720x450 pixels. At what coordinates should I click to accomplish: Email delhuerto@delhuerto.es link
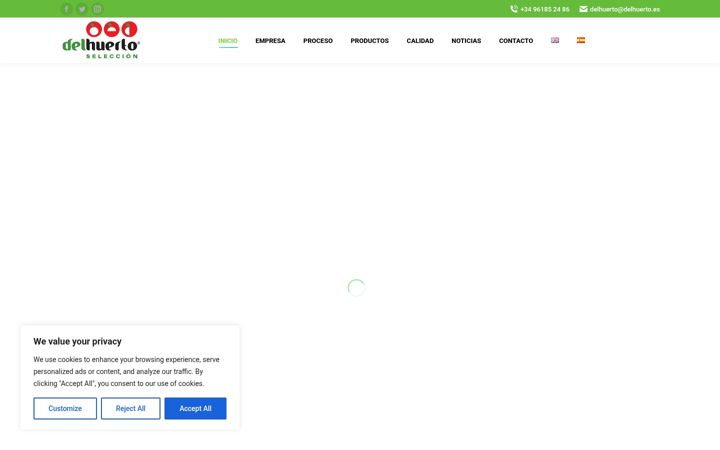(624, 9)
